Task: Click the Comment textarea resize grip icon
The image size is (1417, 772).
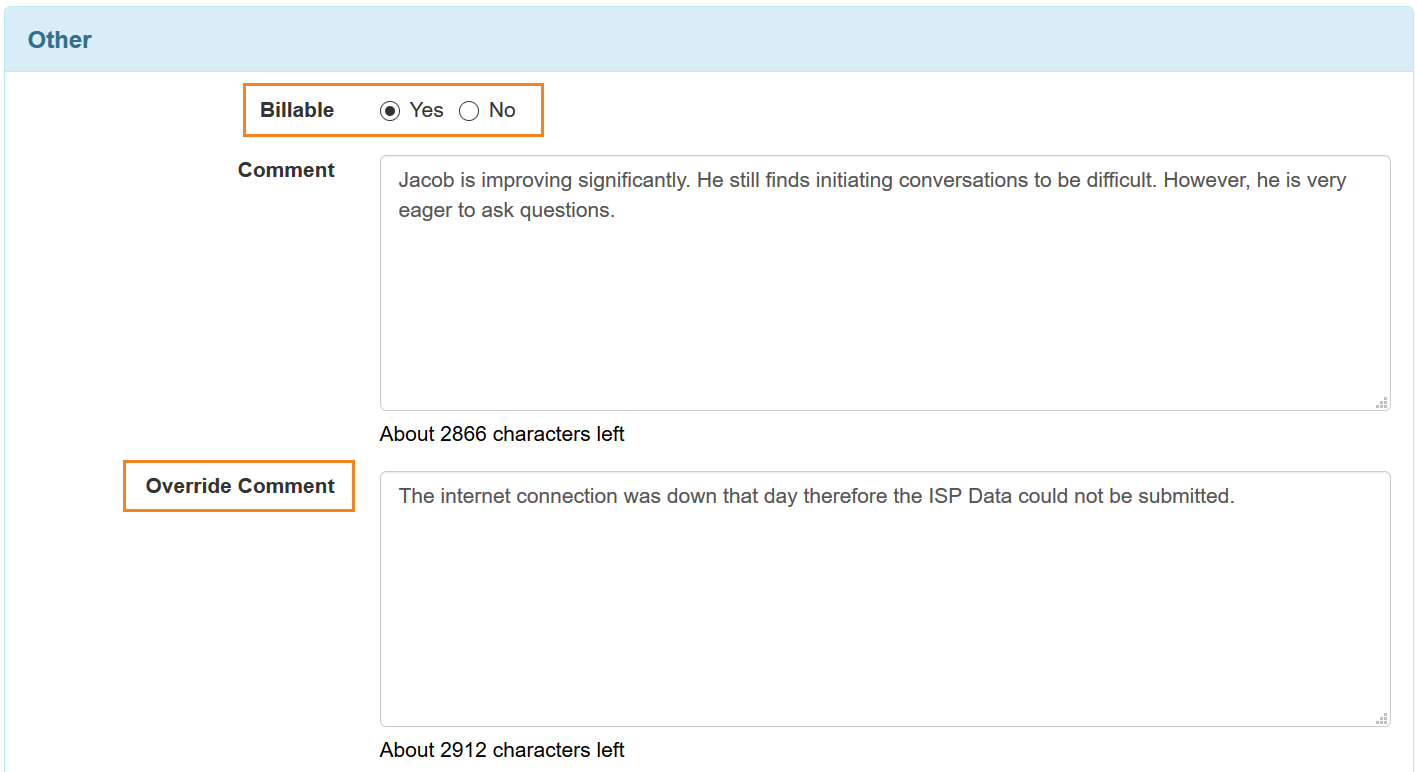Action: (x=1382, y=401)
